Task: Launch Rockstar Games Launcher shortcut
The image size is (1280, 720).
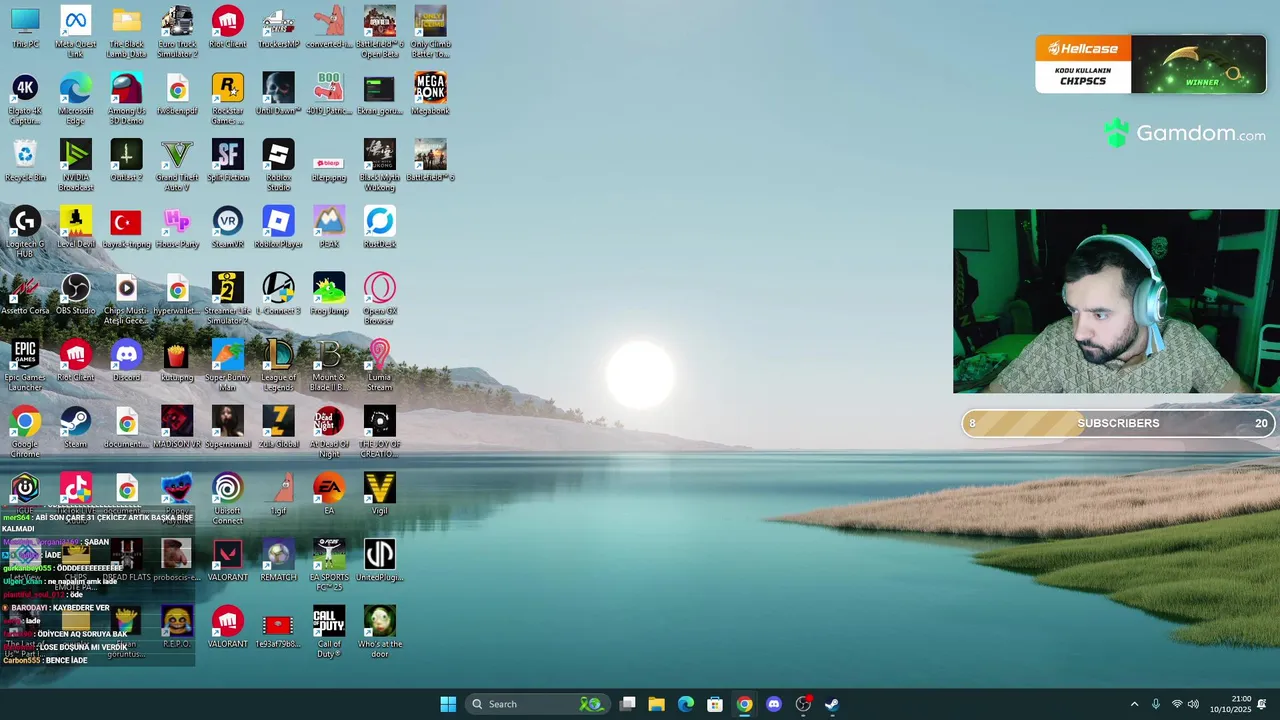Action: pos(228,98)
